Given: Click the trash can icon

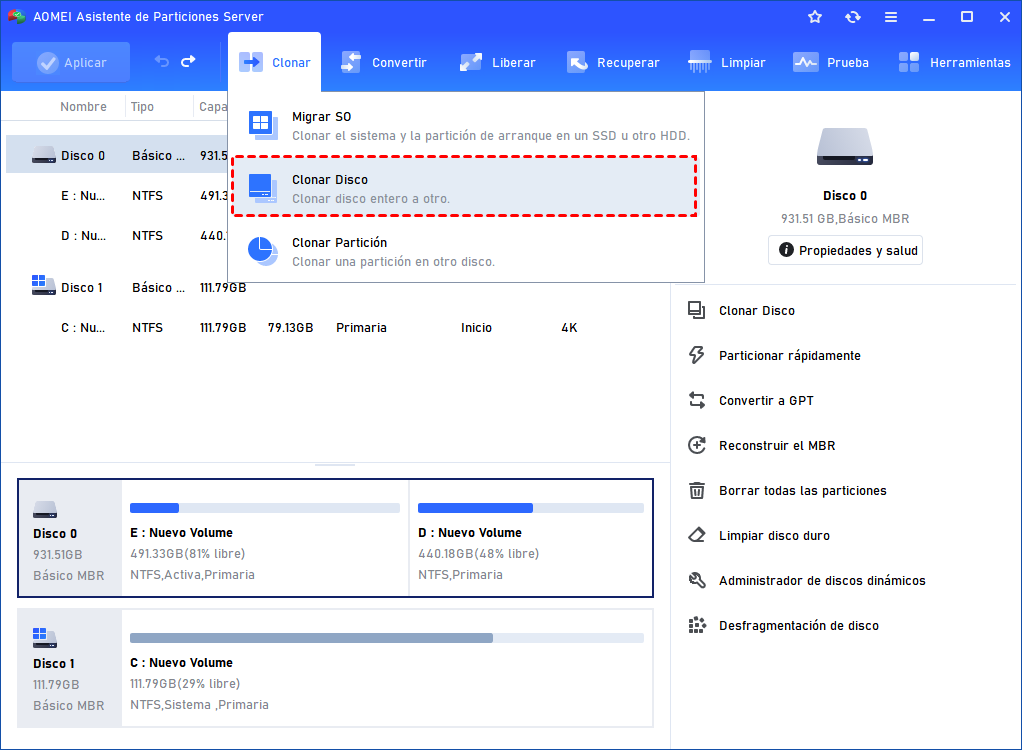Looking at the screenshot, I should coord(697,490).
